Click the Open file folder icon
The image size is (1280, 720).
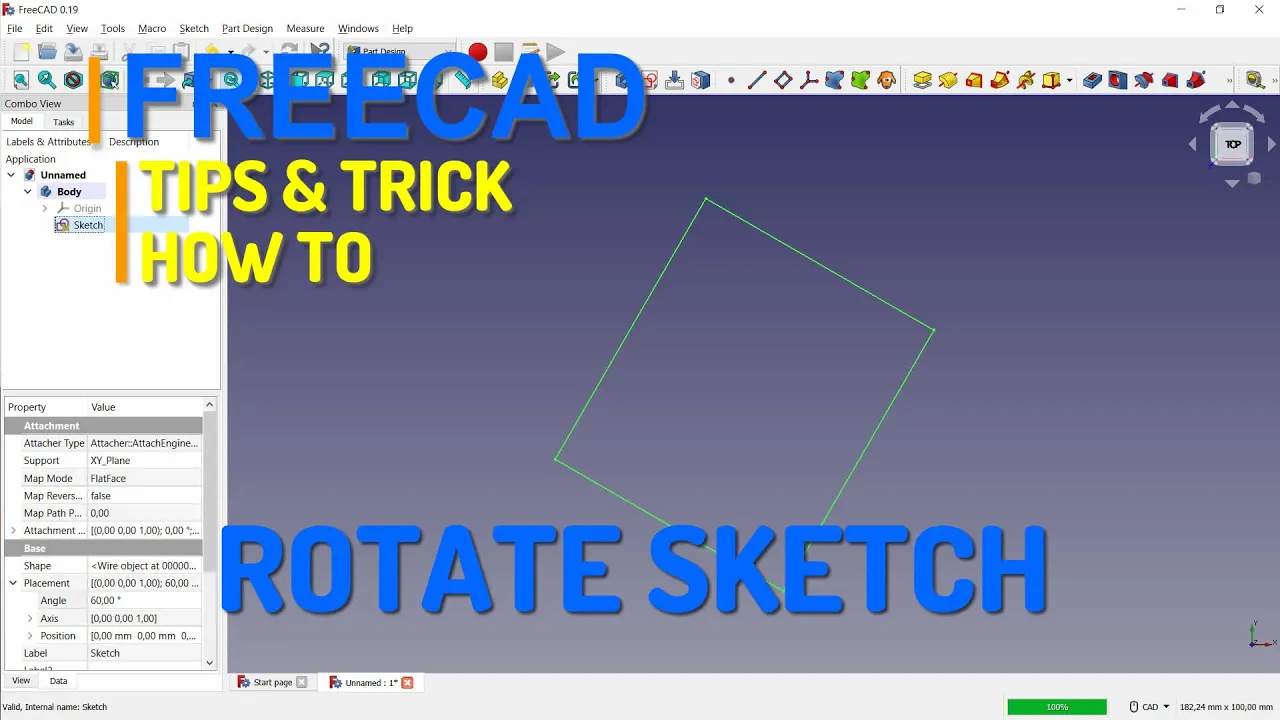[47, 52]
